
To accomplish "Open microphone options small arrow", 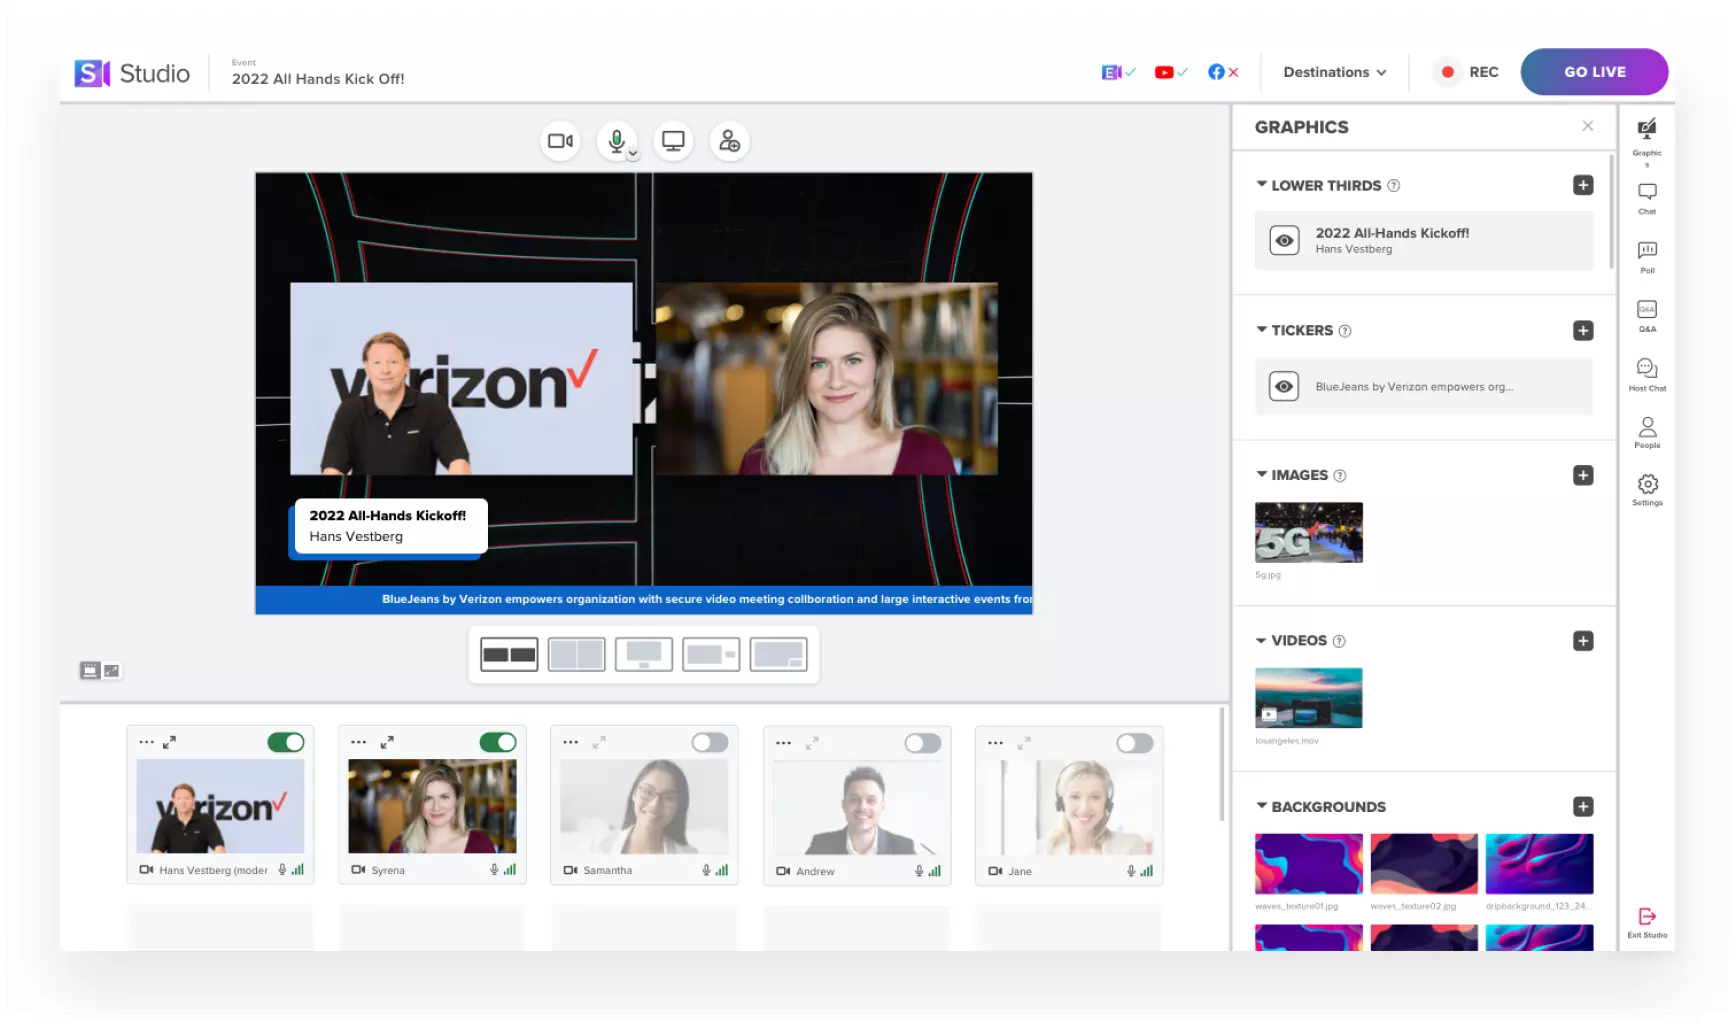I will point(633,154).
